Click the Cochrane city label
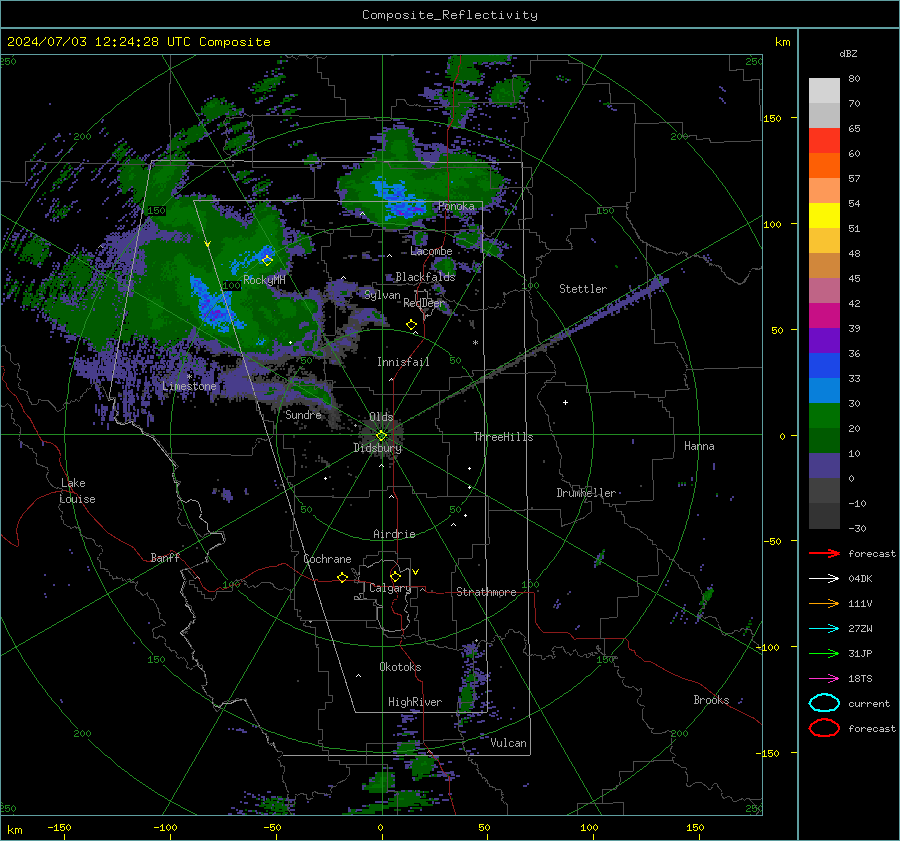 pos(327,559)
